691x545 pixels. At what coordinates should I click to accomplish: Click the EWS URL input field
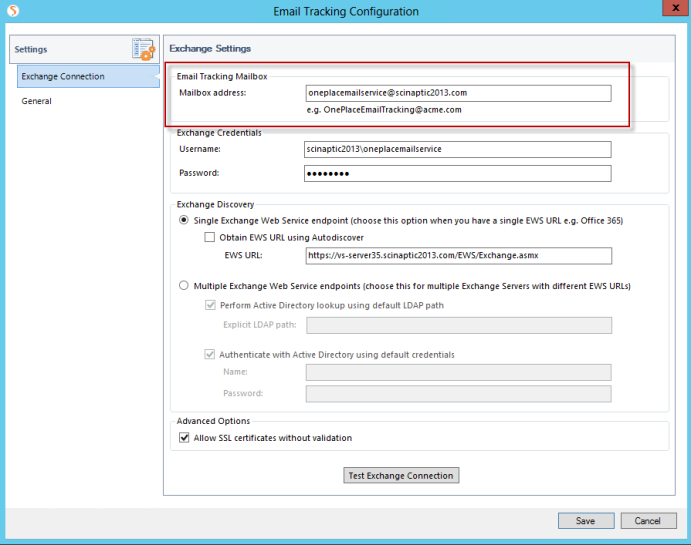[x=459, y=256]
